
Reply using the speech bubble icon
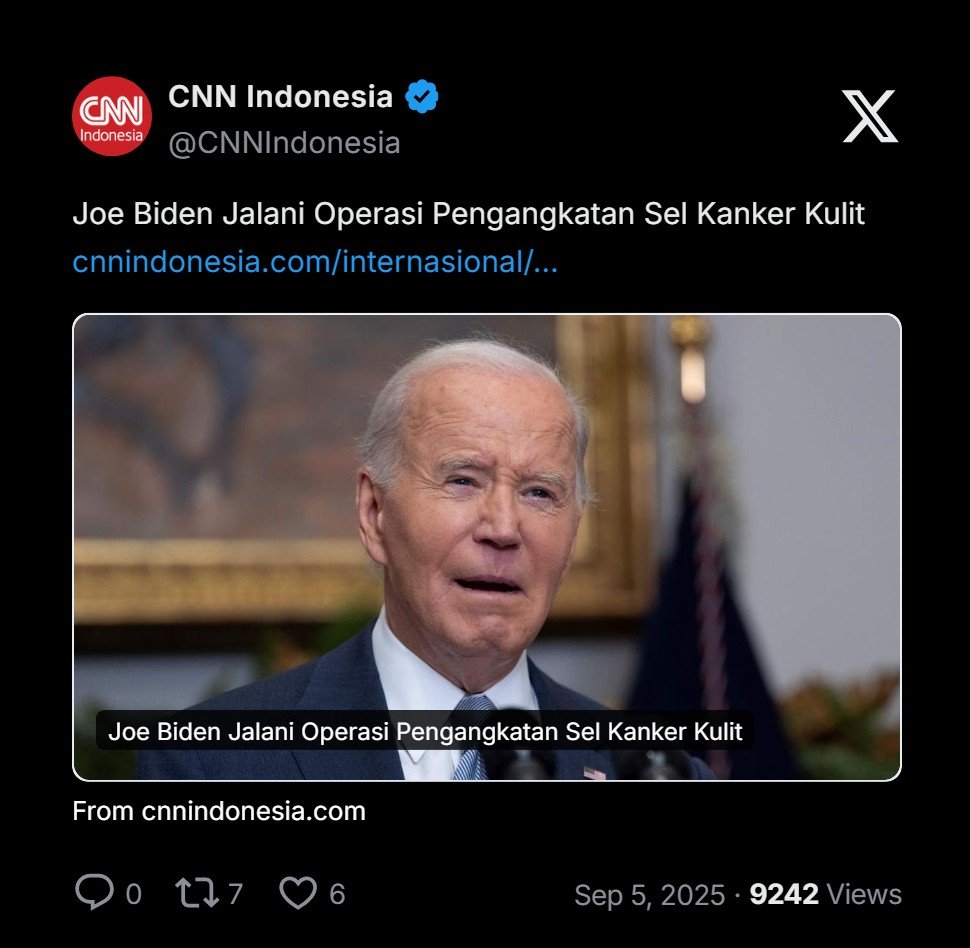tap(95, 892)
